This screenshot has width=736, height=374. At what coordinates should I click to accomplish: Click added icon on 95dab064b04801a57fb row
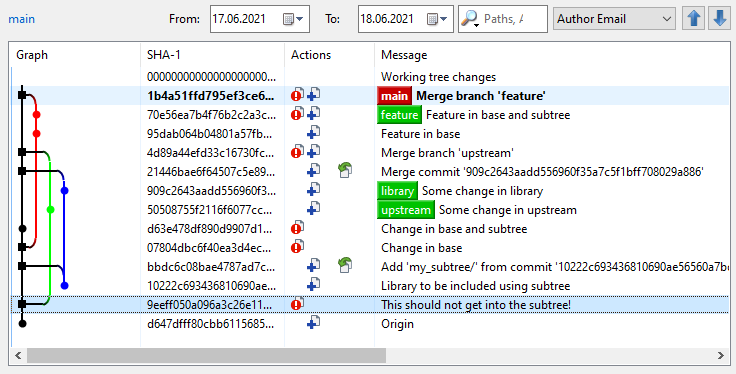pyautogui.click(x=314, y=133)
